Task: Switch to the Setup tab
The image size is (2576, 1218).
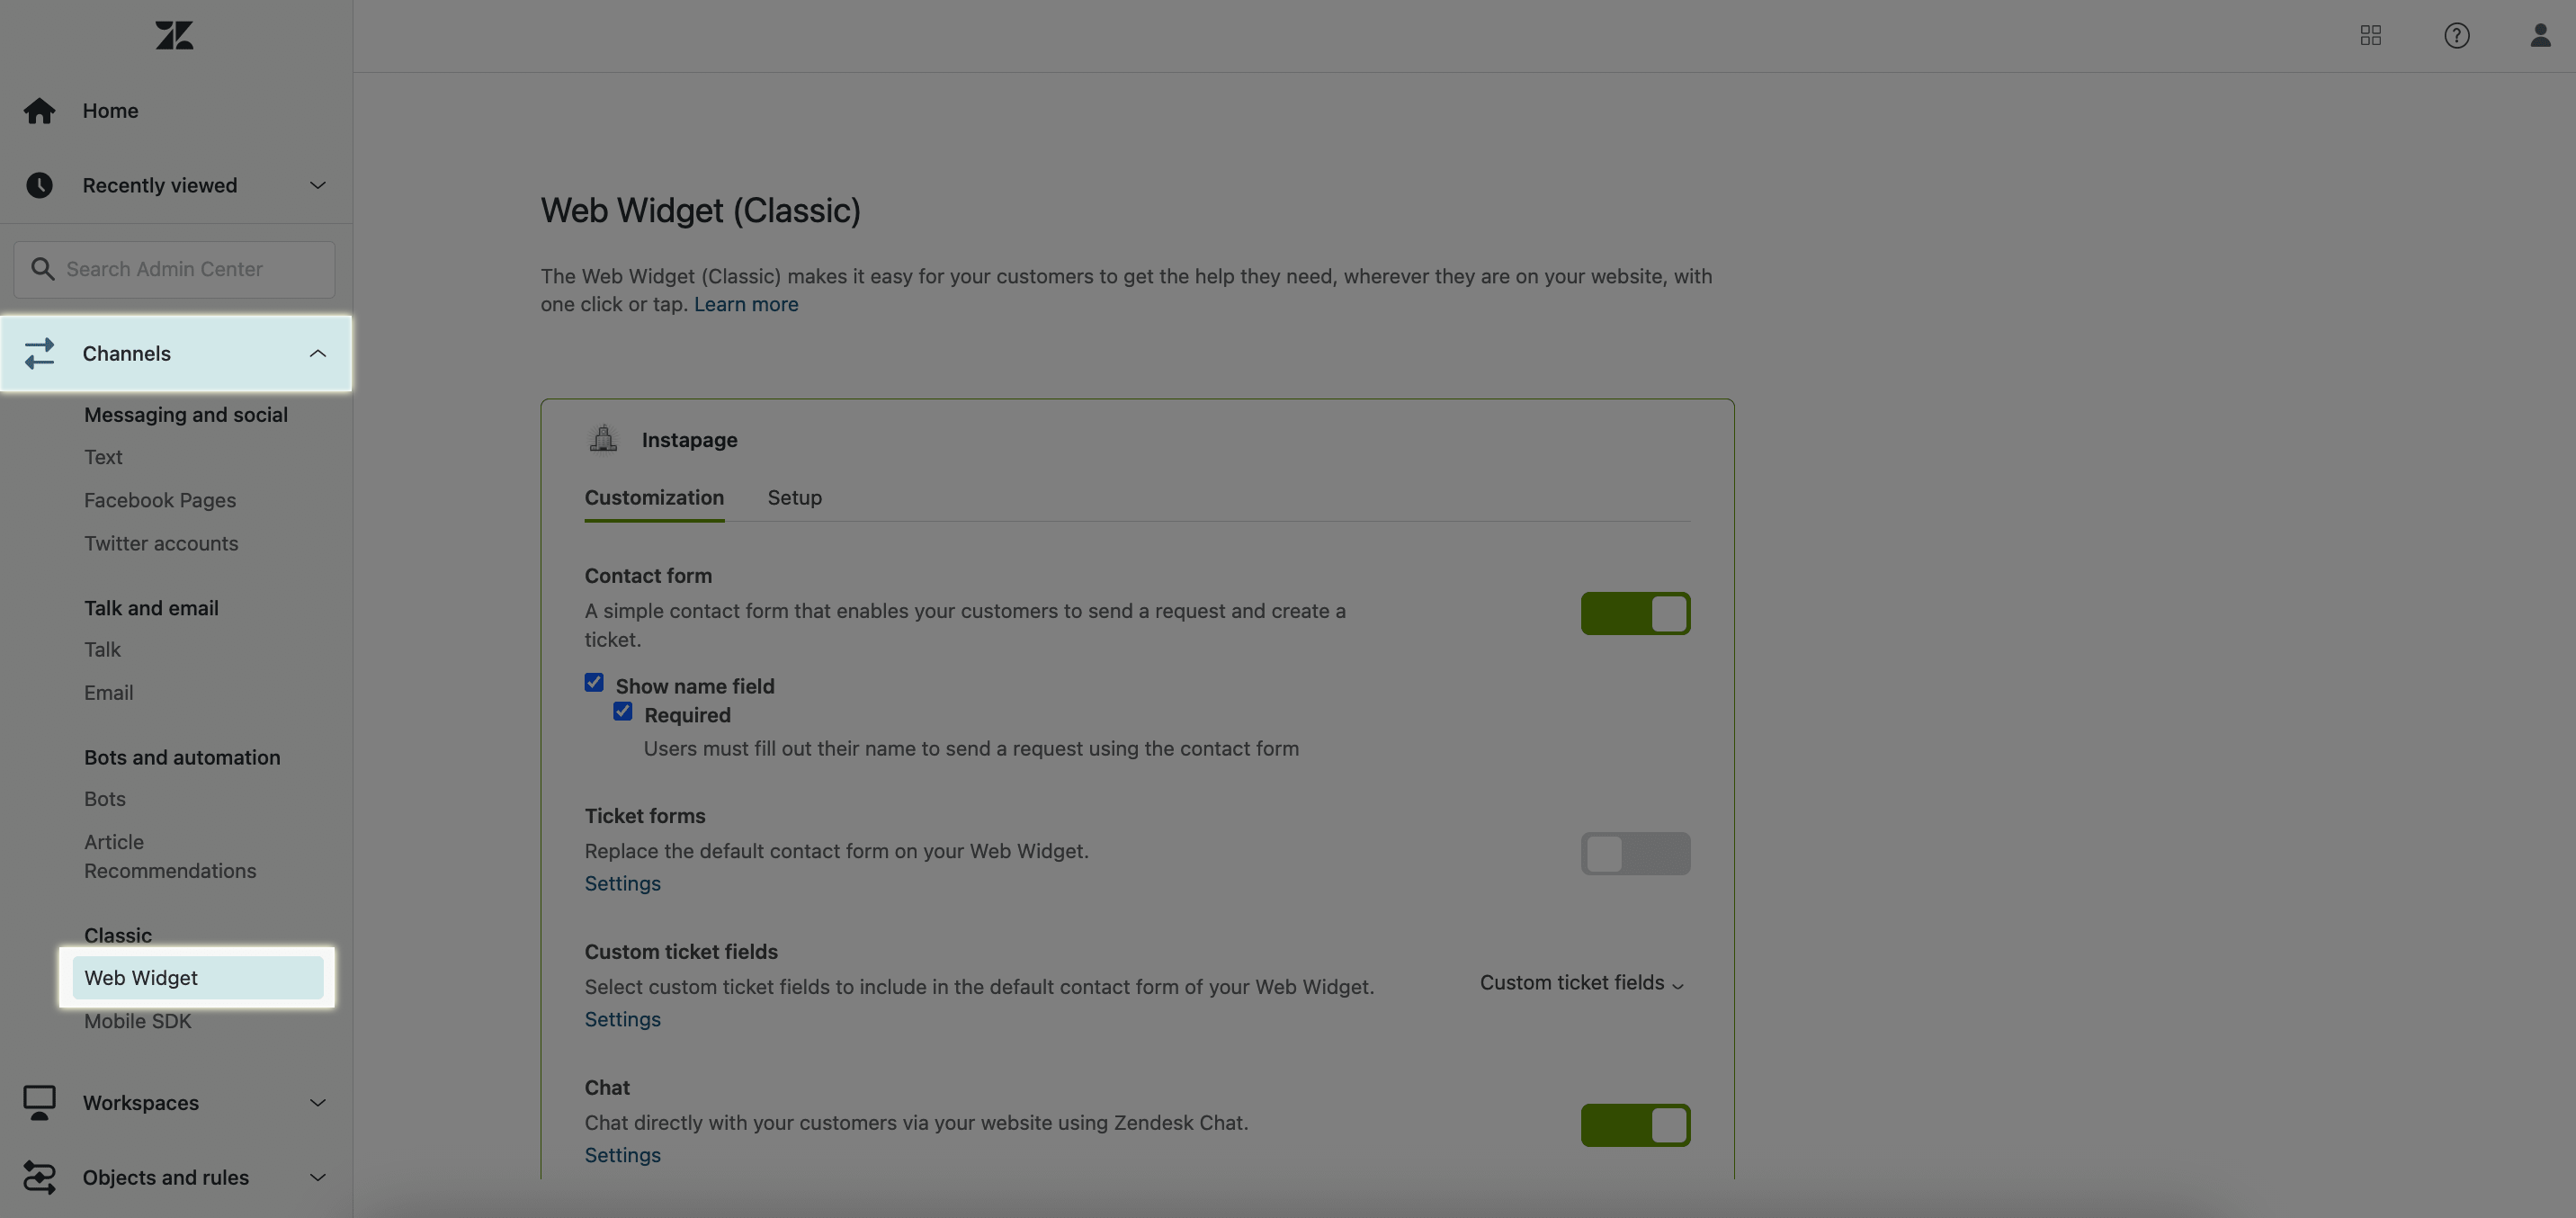Action: coord(794,497)
